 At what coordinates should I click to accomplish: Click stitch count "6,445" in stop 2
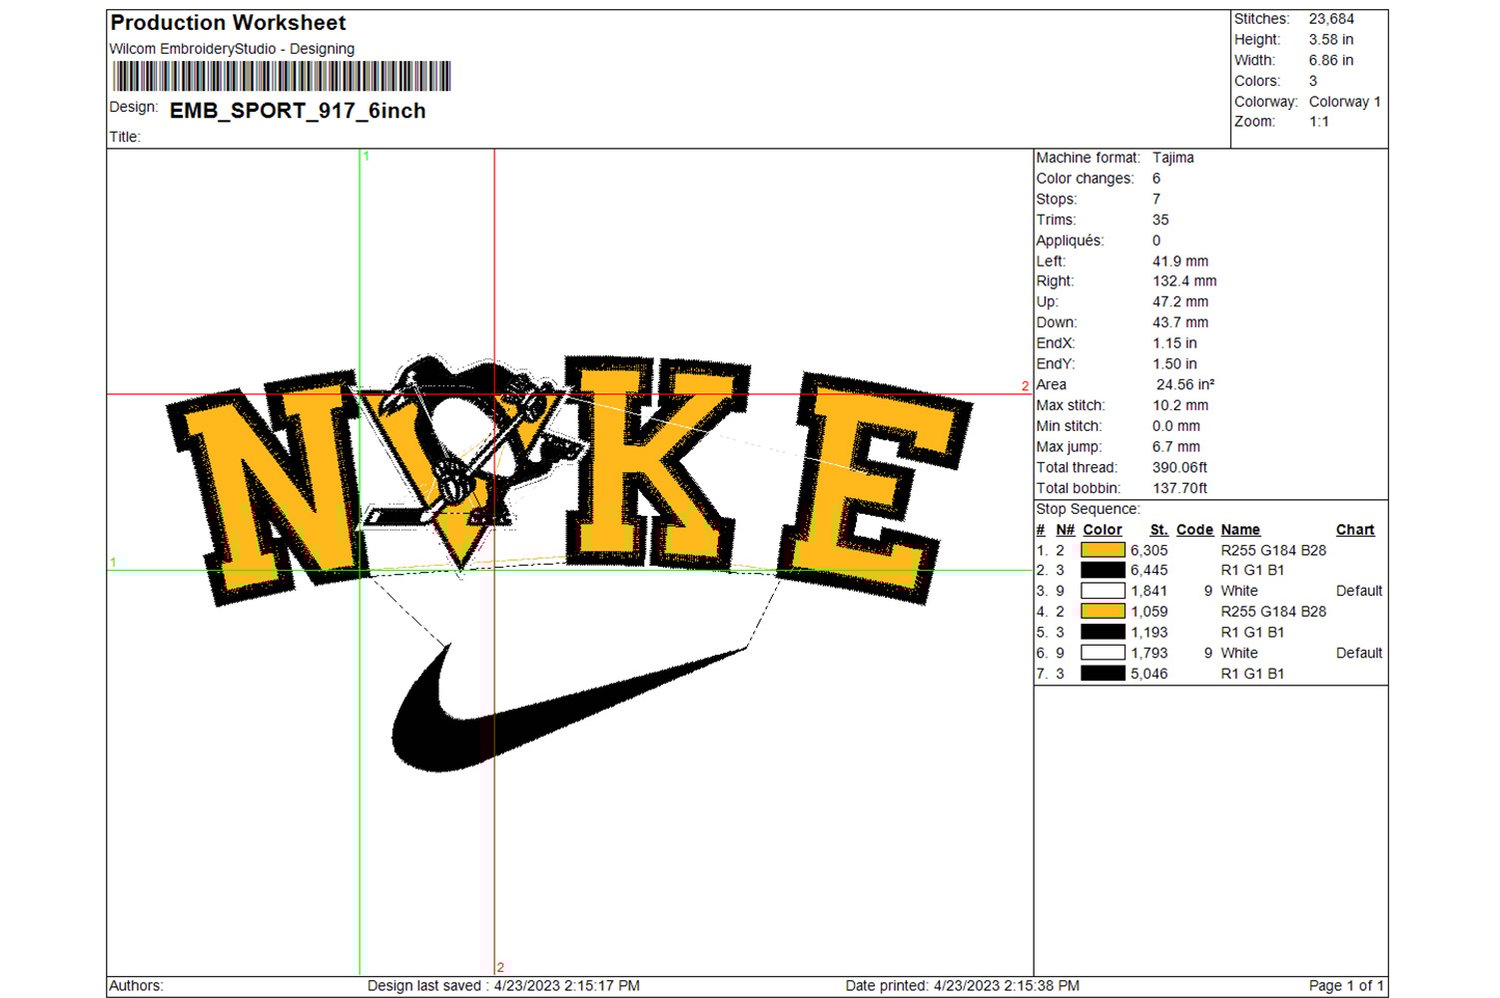click(1149, 570)
